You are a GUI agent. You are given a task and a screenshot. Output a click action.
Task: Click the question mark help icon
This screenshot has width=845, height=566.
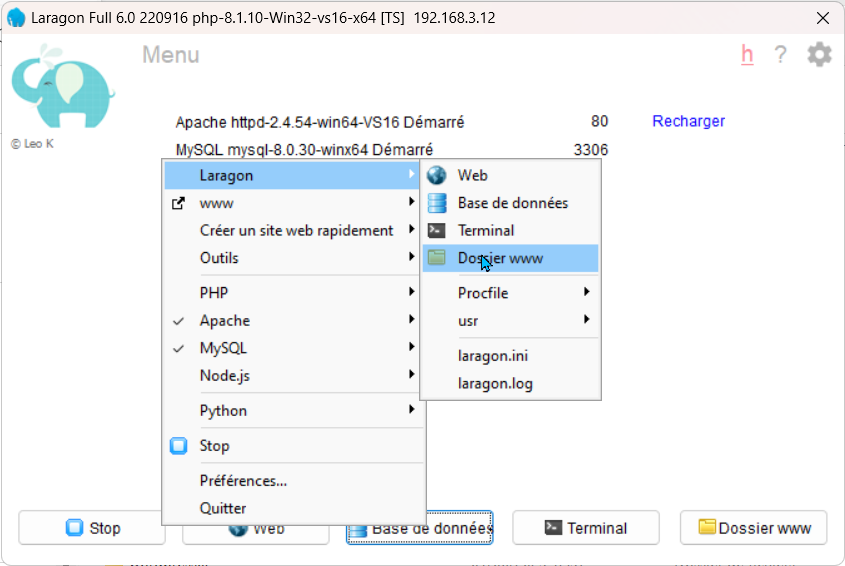pos(781,55)
